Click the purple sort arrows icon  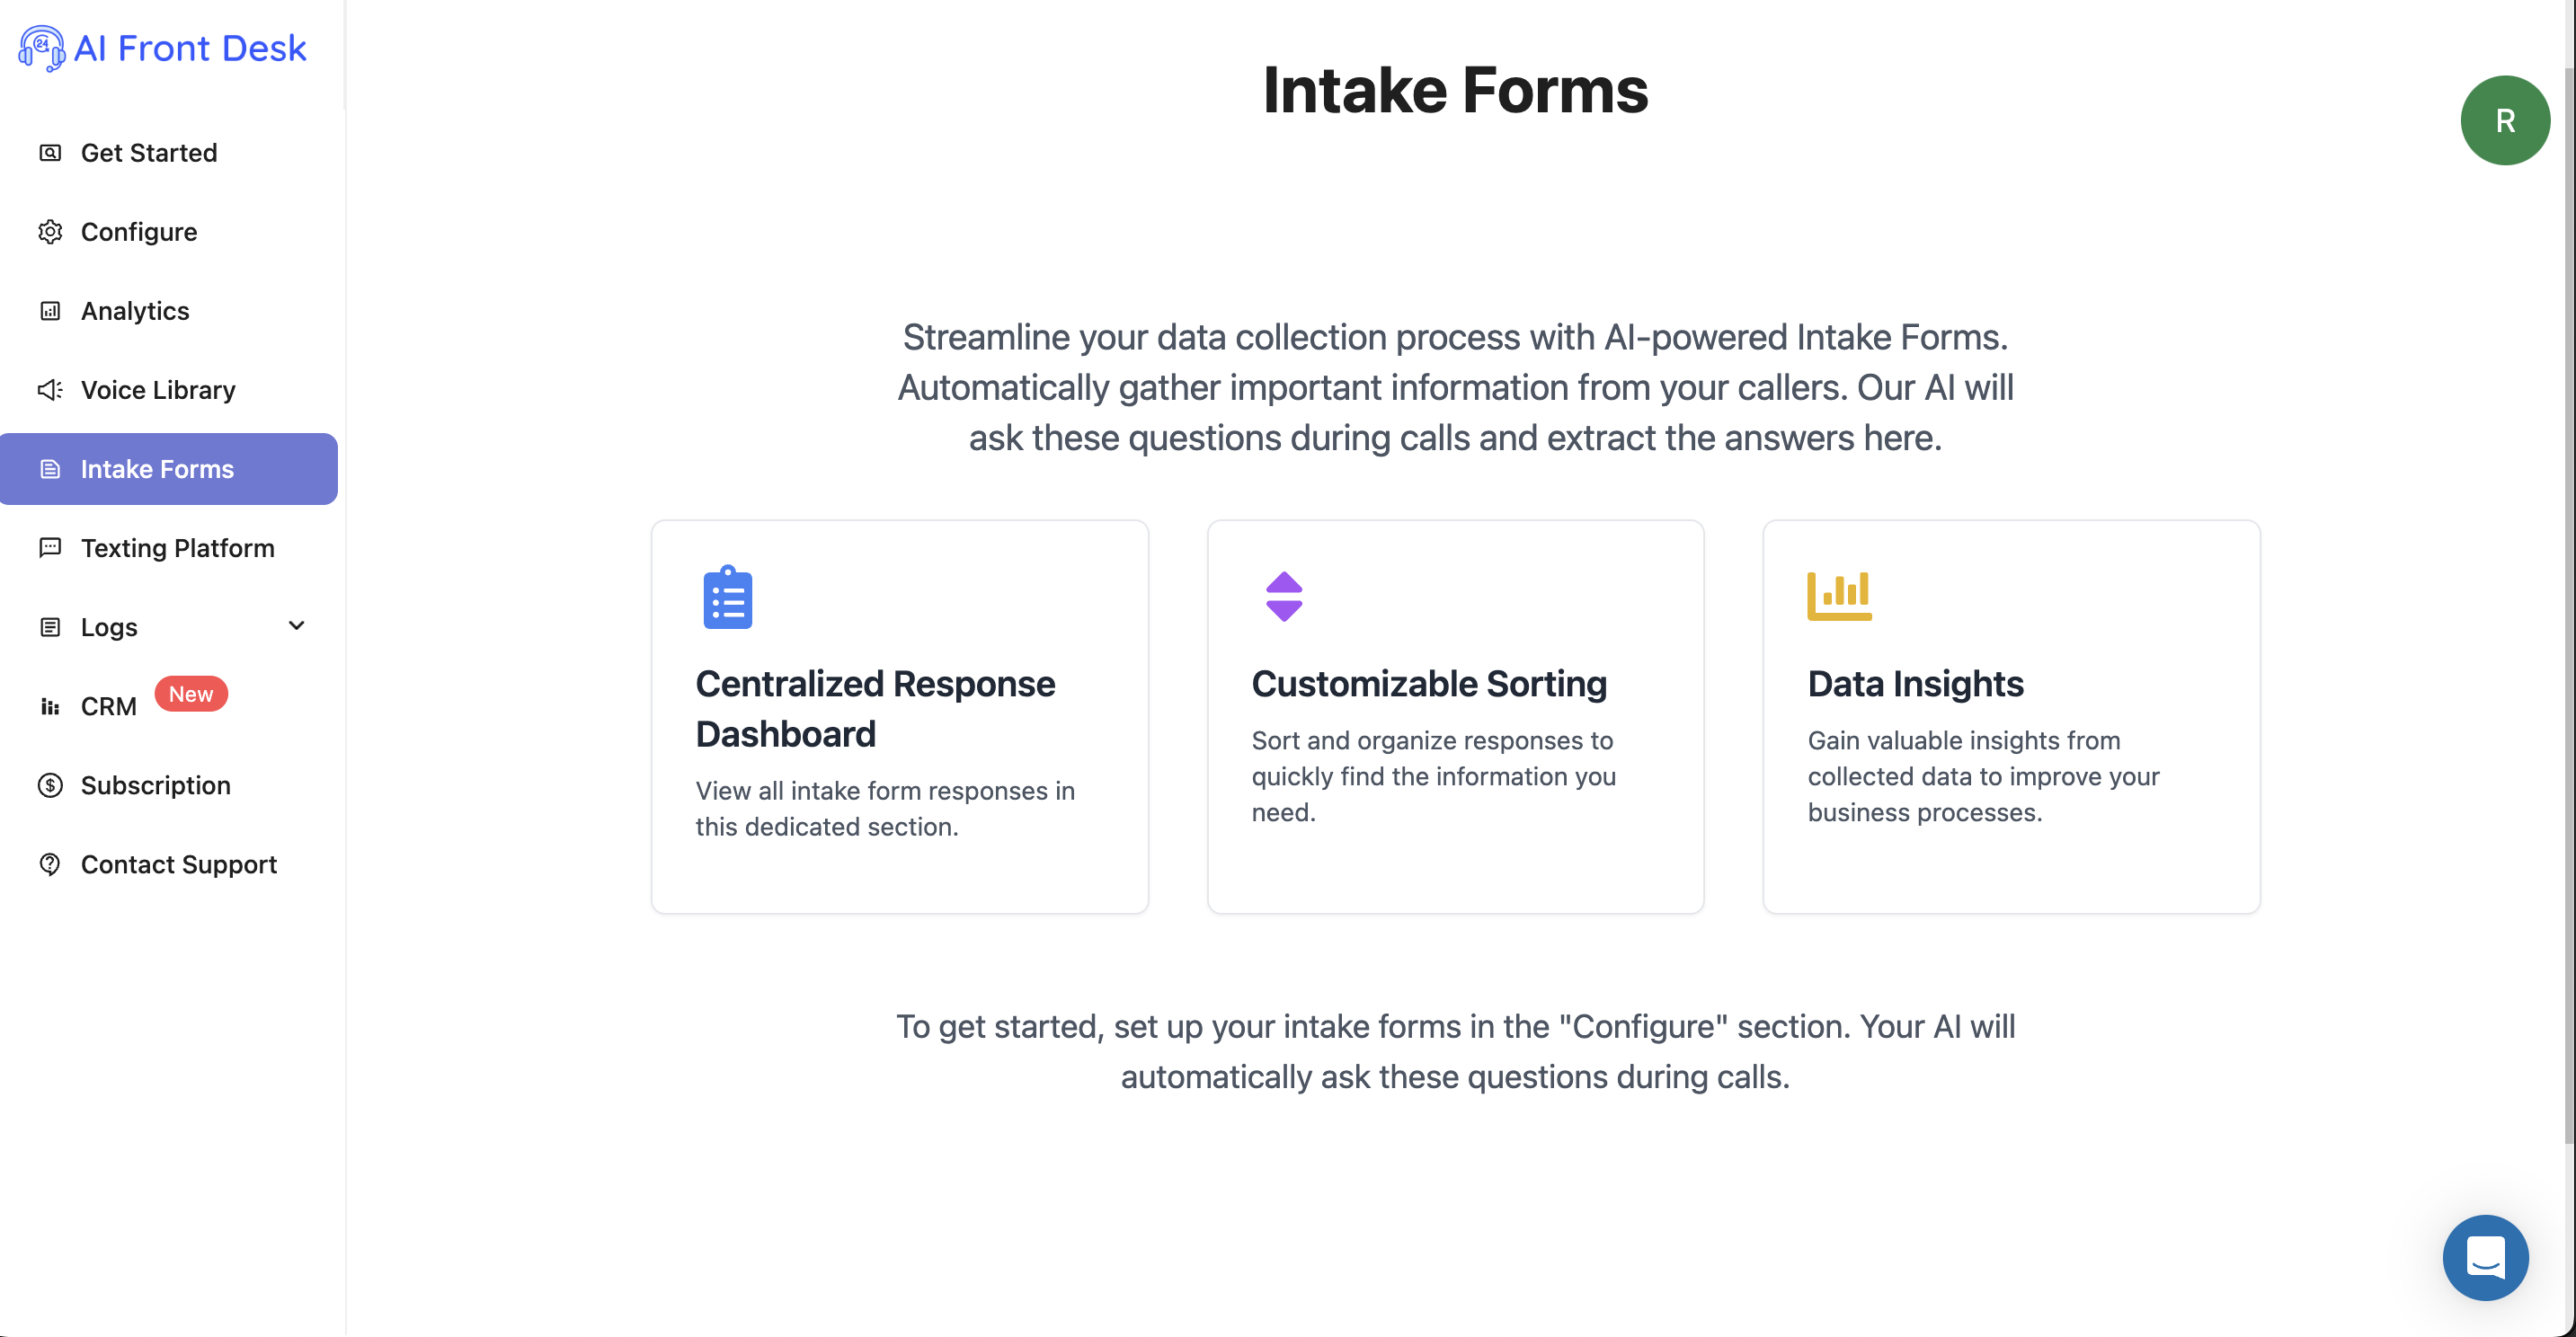pyautogui.click(x=1284, y=597)
